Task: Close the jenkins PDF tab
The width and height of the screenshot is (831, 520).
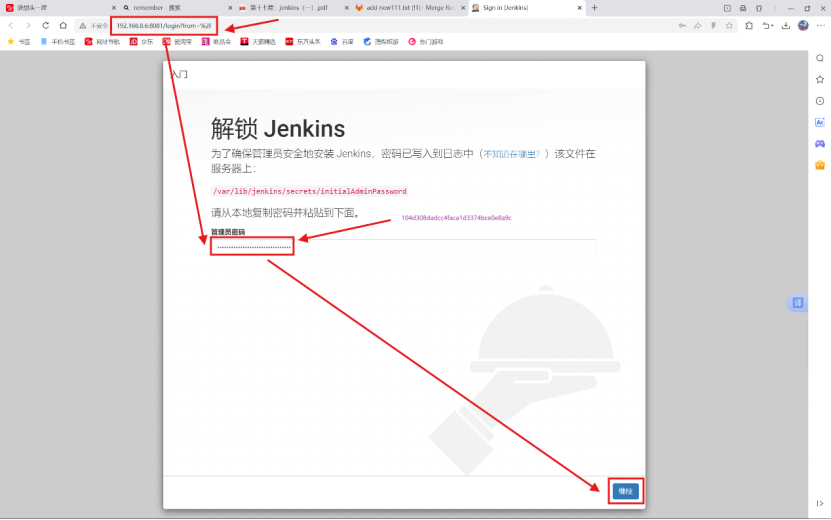Action: pos(347,8)
